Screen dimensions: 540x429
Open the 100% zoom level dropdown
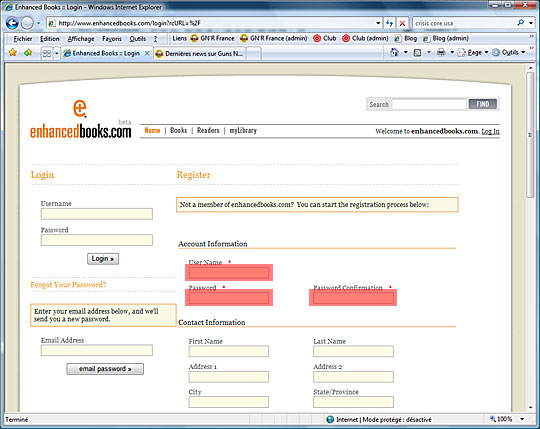pyautogui.click(x=522, y=419)
